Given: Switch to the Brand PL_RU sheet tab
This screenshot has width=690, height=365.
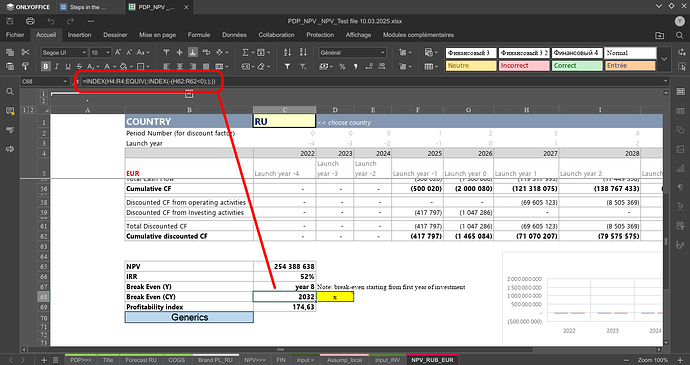Looking at the screenshot, I should coord(215,360).
